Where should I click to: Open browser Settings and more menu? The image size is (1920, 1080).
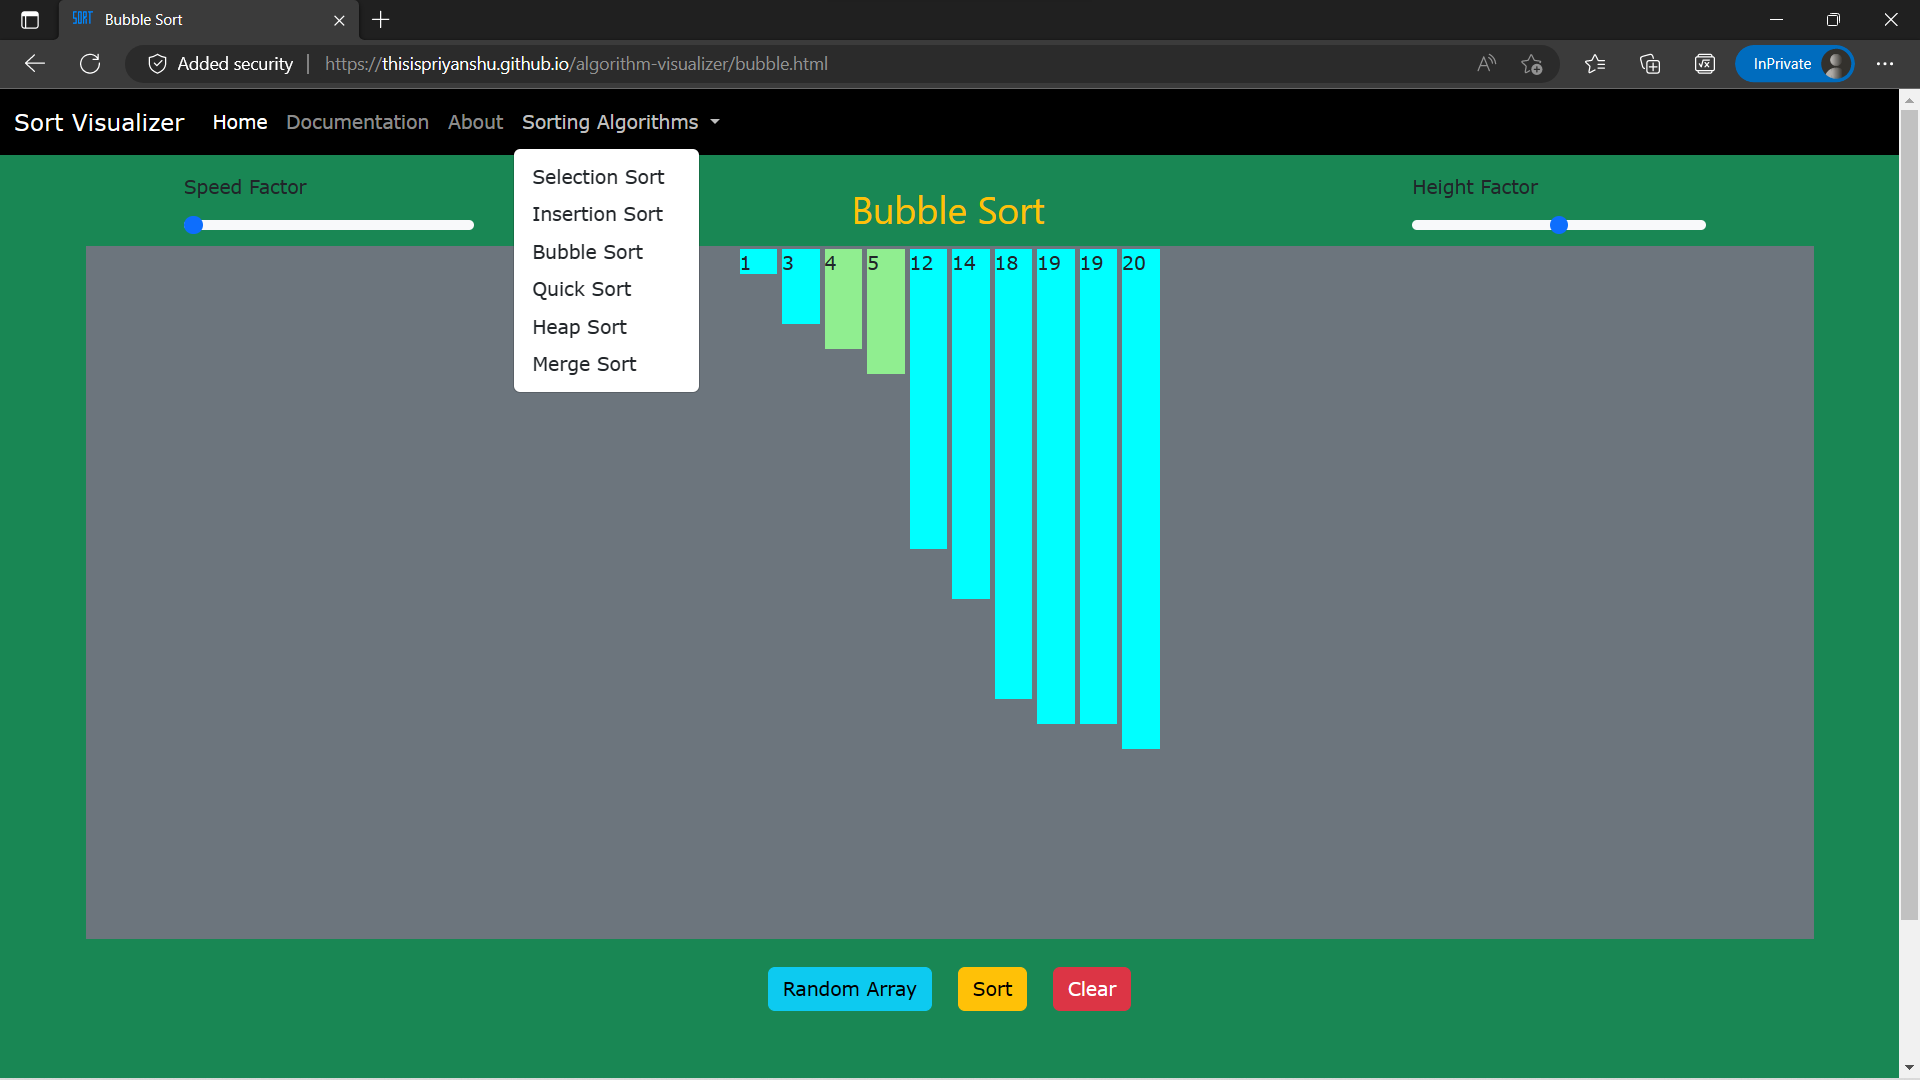click(x=1885, y=64)
